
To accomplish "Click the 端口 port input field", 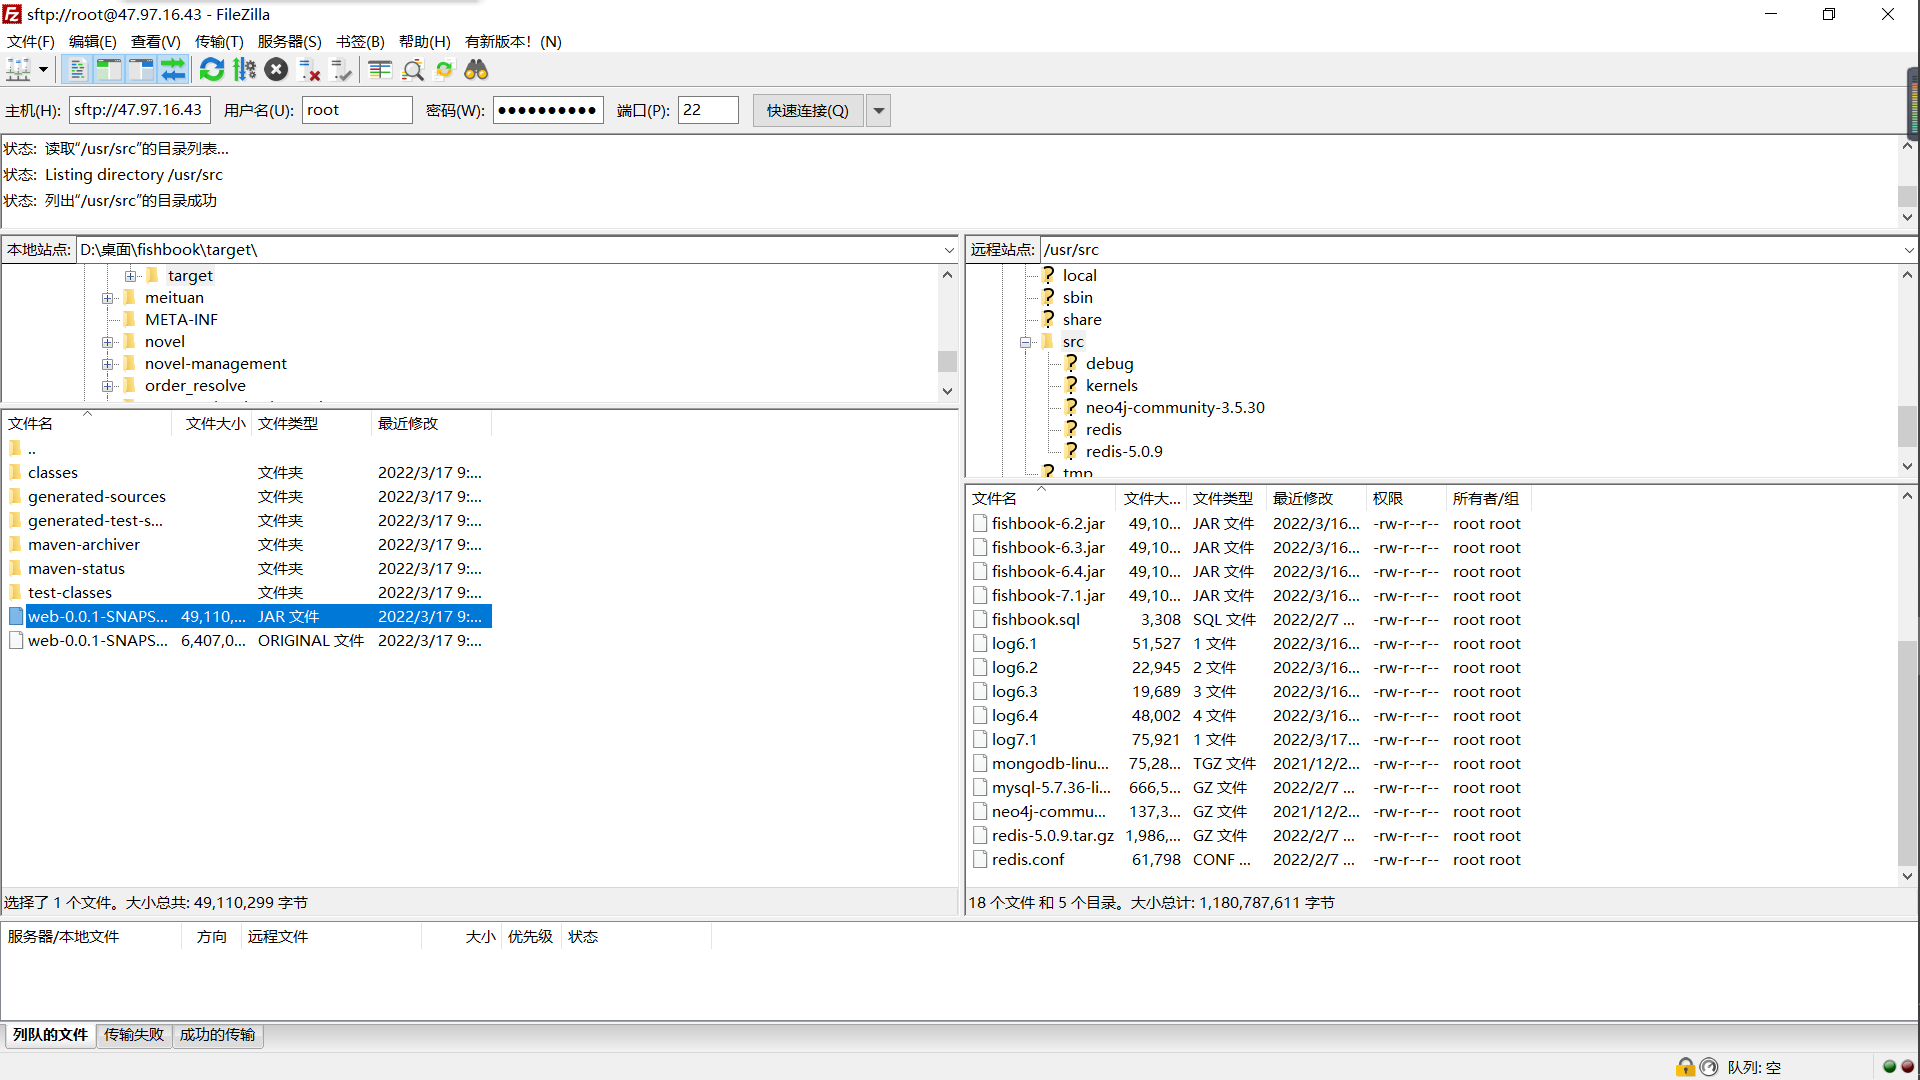I will pyautogui.click(x=707, y=110).
